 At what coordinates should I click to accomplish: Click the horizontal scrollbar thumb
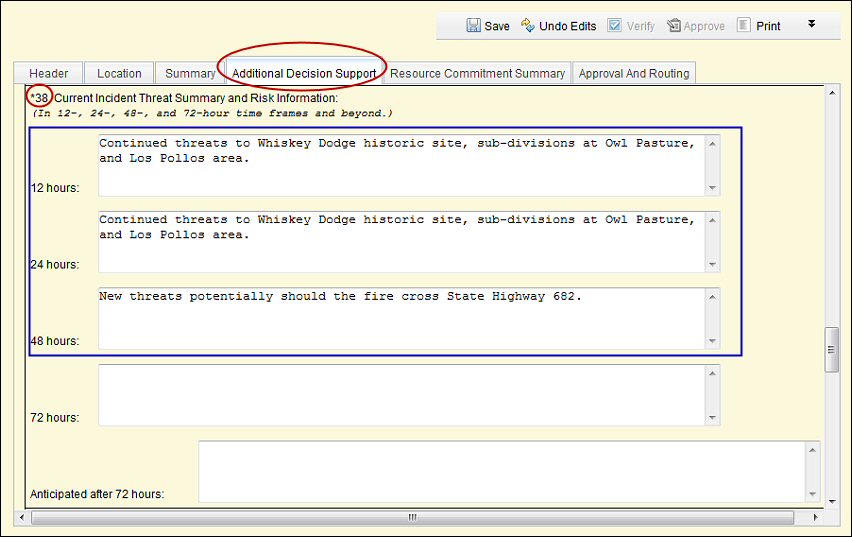(413, 517)
